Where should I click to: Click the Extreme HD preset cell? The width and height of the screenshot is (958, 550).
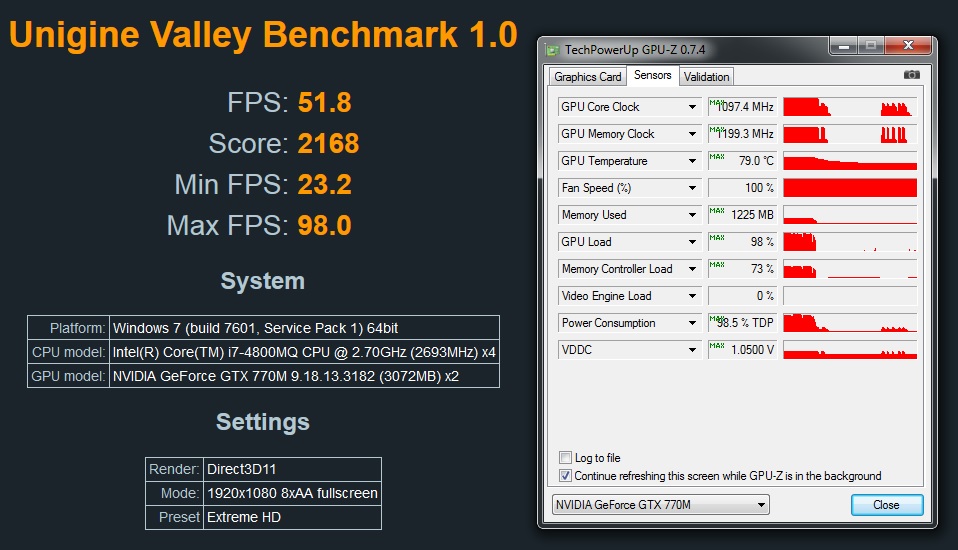pos(292,517)
